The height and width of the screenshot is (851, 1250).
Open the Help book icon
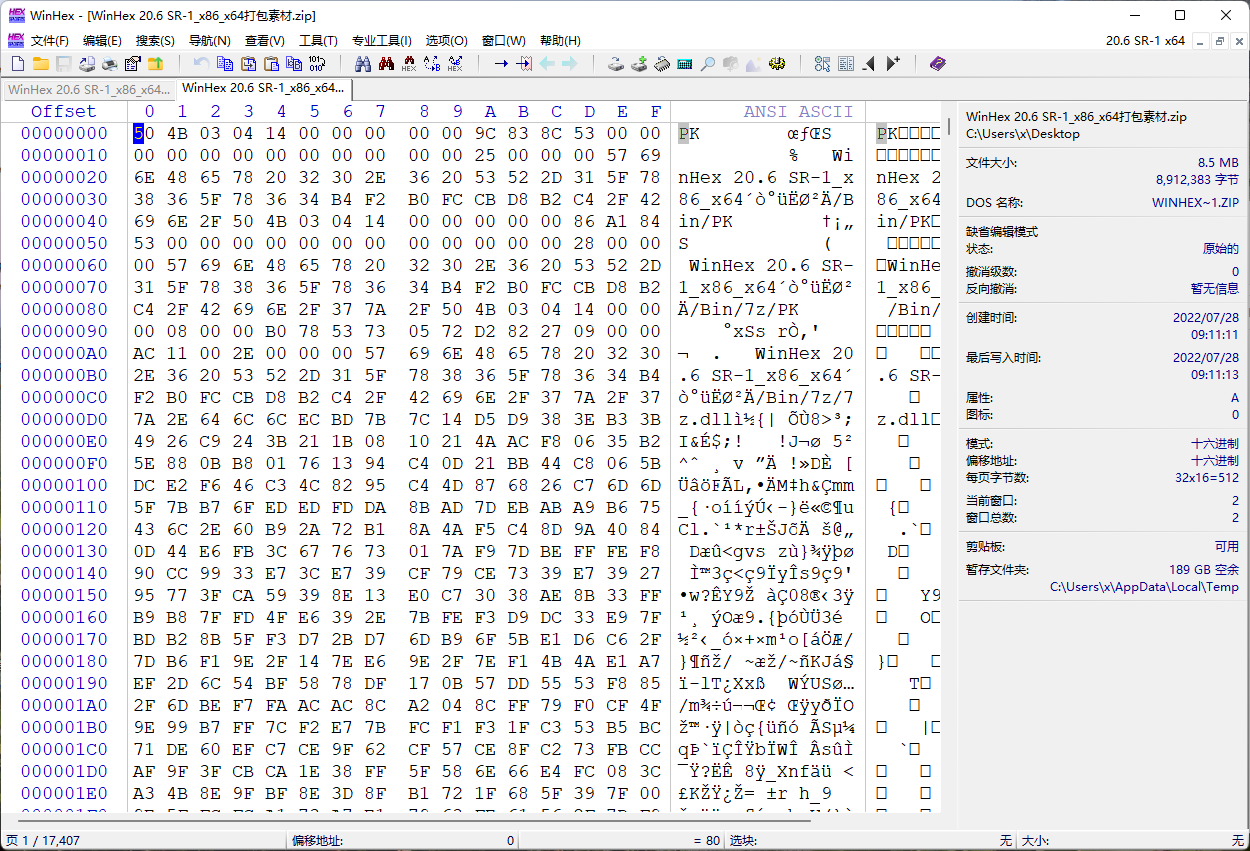point(937,64)
